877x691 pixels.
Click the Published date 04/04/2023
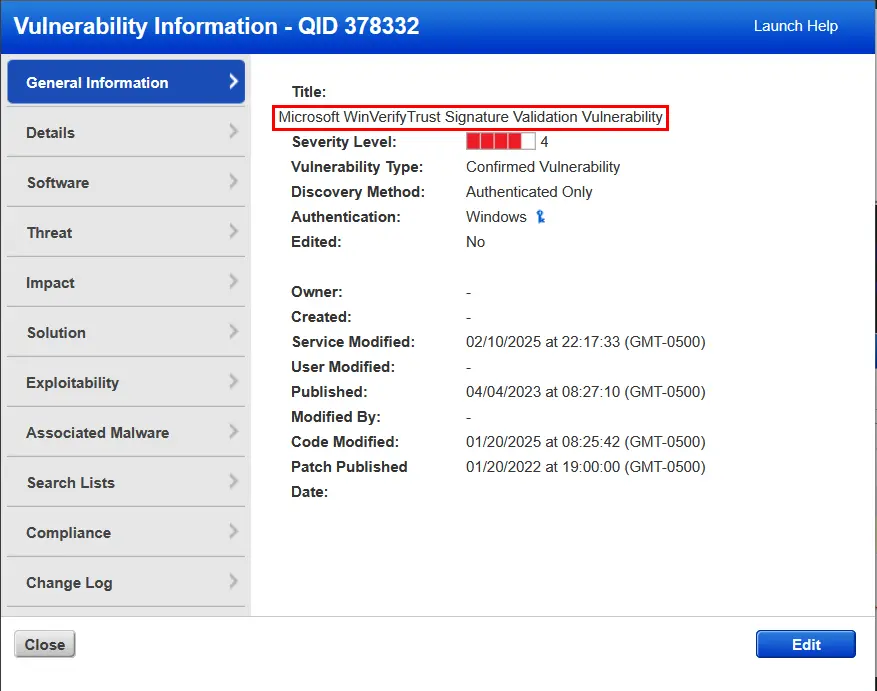pos(586,392)
